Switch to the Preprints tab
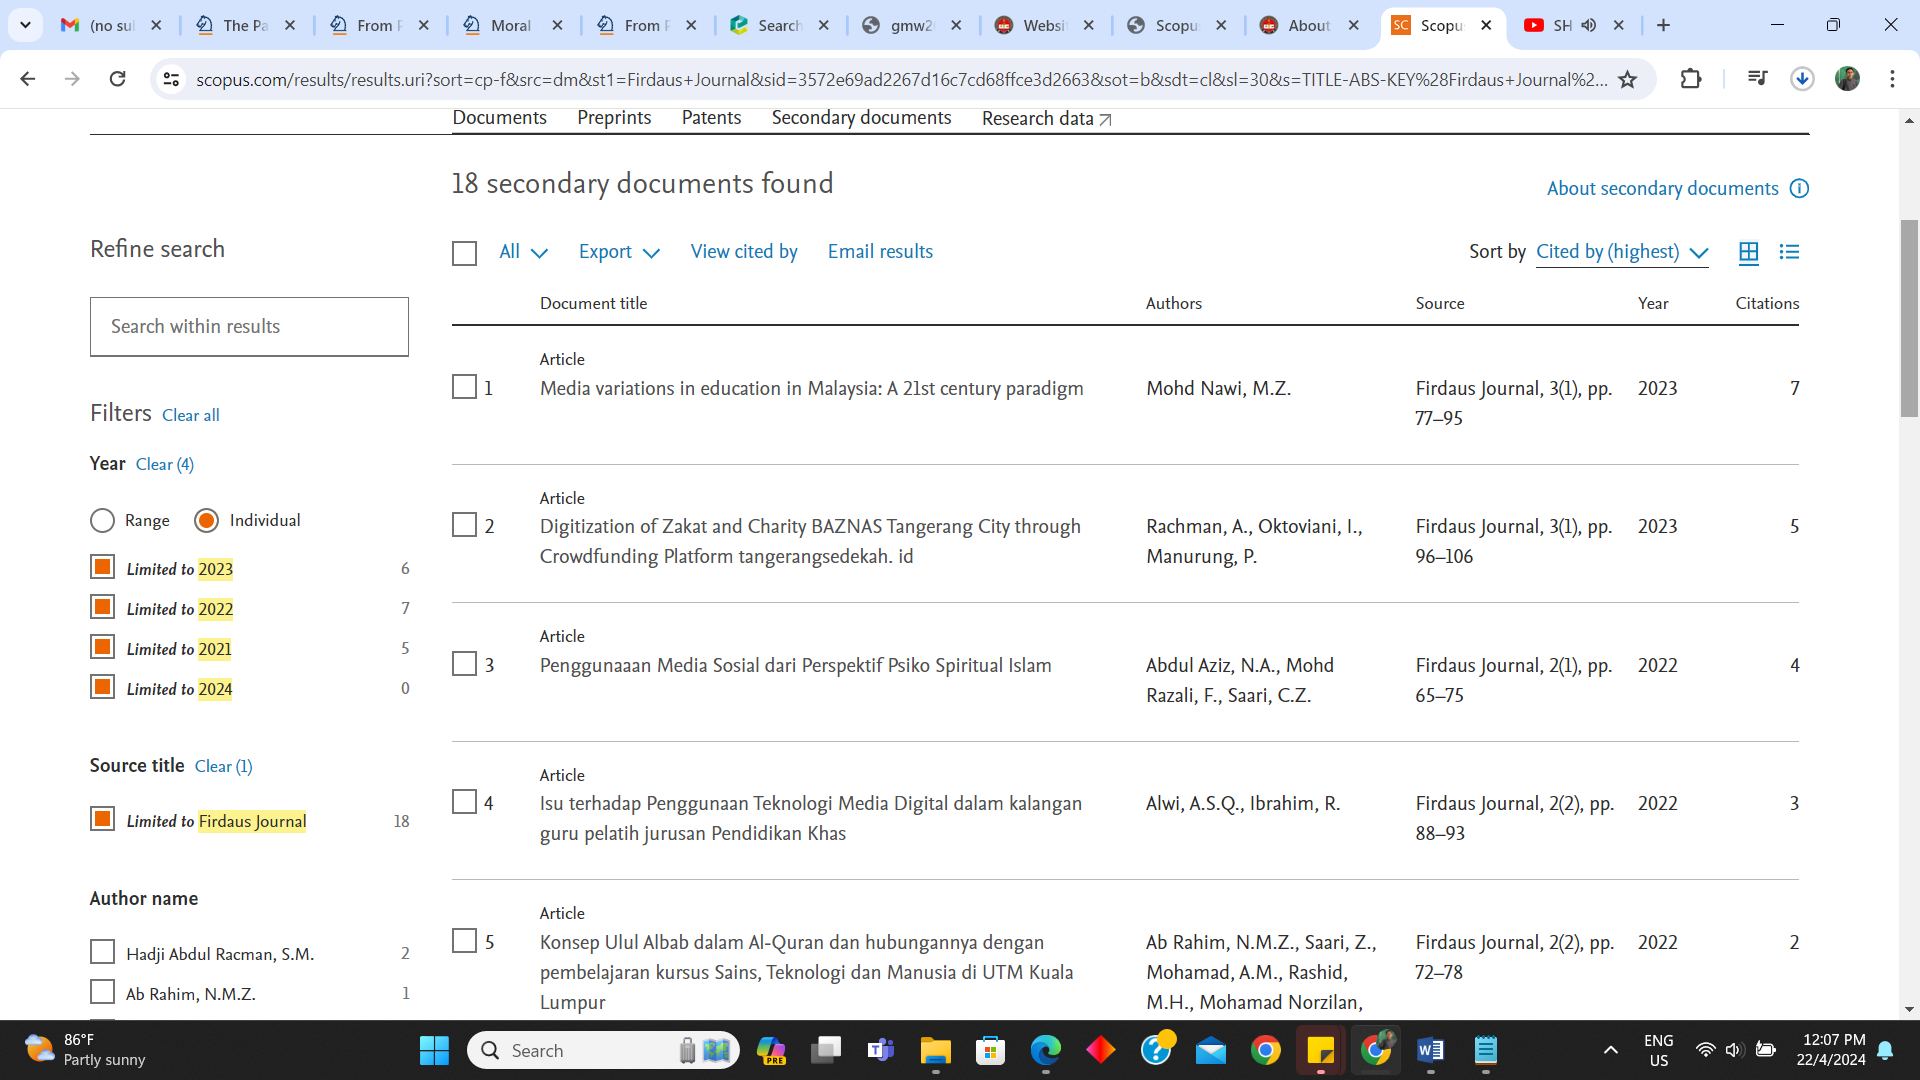The height and width of the screenshot is (1080, 1920). [614, 118]
